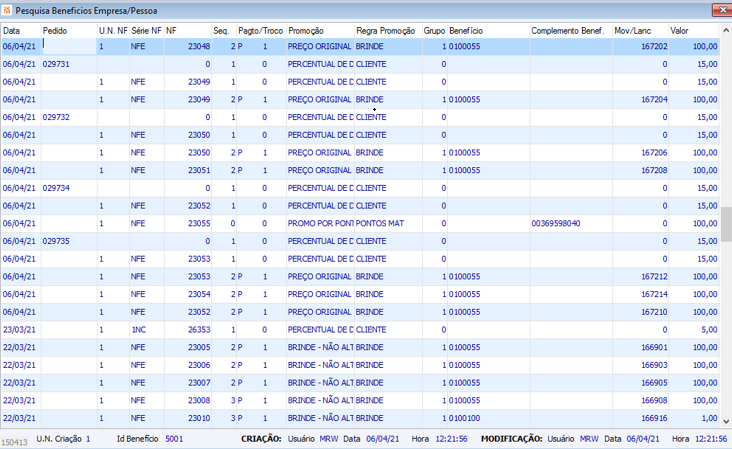732x449 pixels.
Task: Select NF cell 23048
Action: point(188,46)
